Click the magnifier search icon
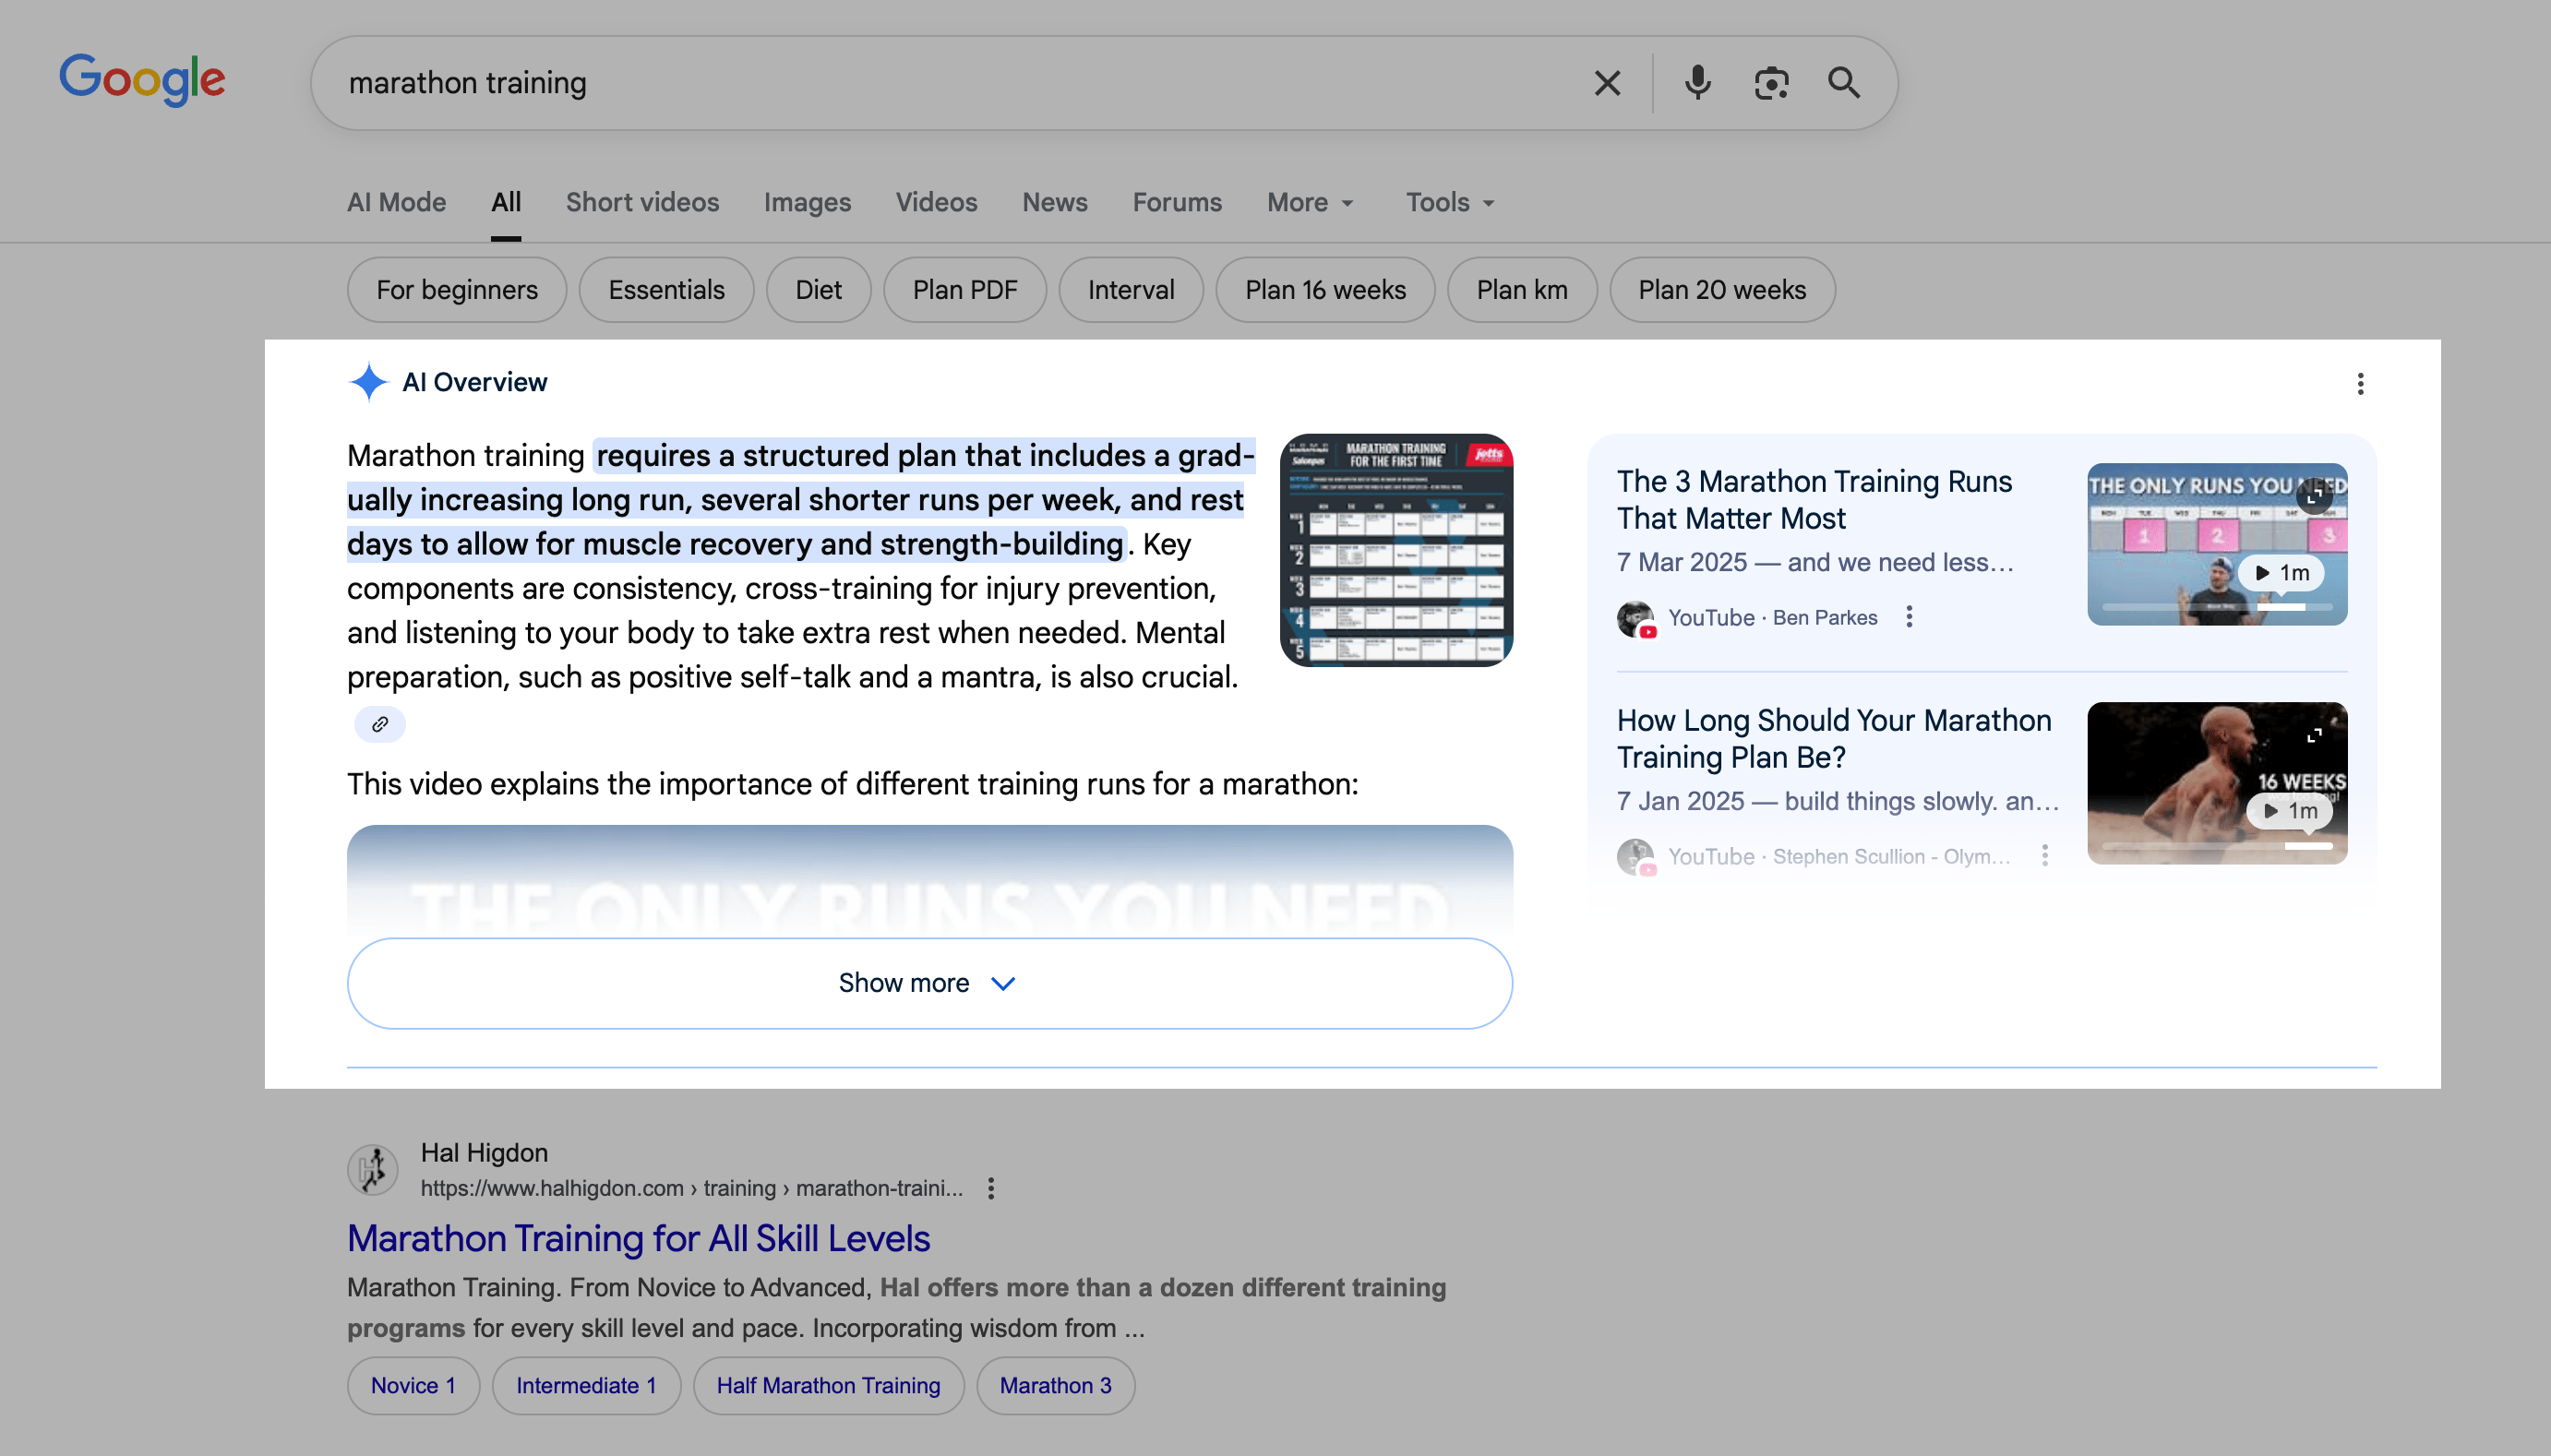This screenshot has height=1456, width=2551. [x=1844, y=83]
